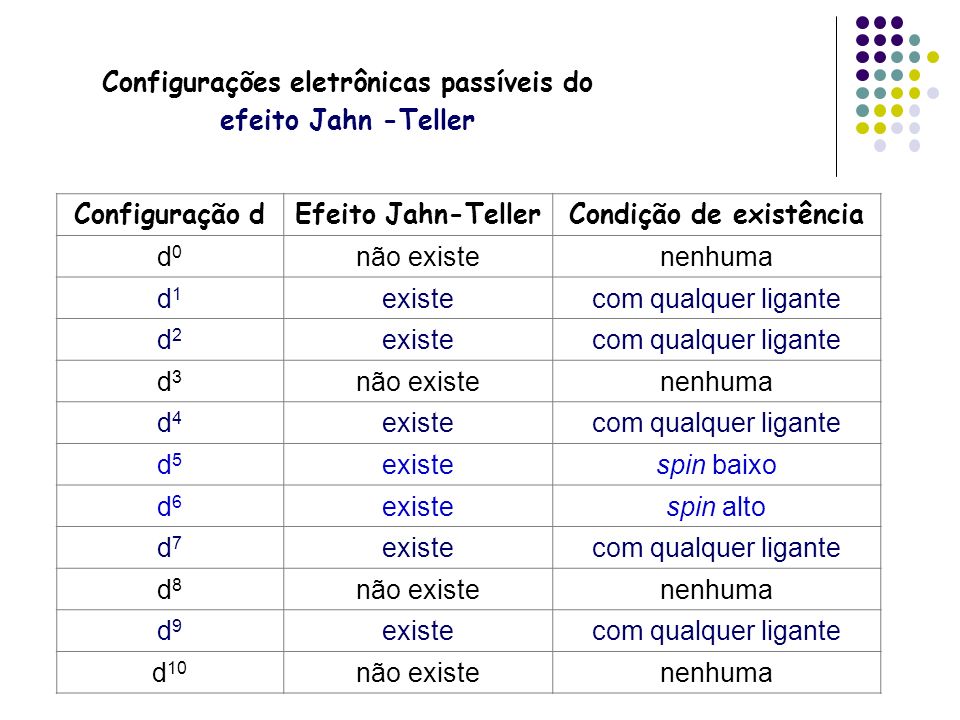Click the 'Condição de existência' column header
The image size is (960, 720).
pyautogui.click(x=716, y=215)
